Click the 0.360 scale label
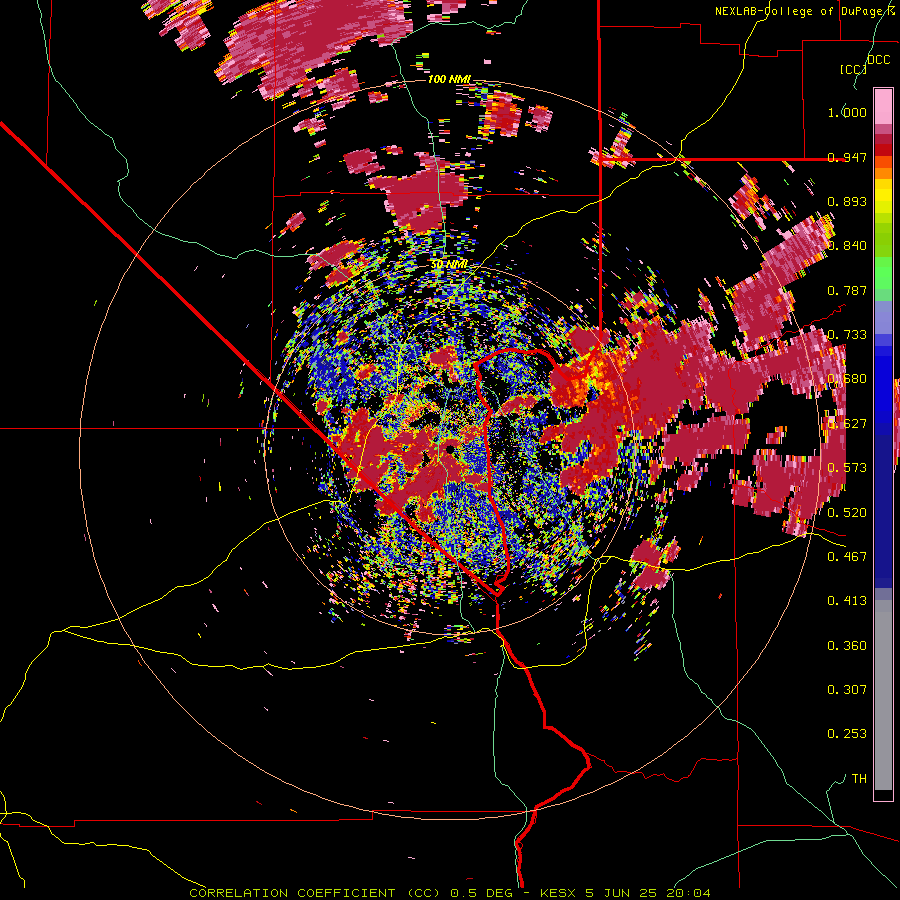 click(x=847, y=645)
